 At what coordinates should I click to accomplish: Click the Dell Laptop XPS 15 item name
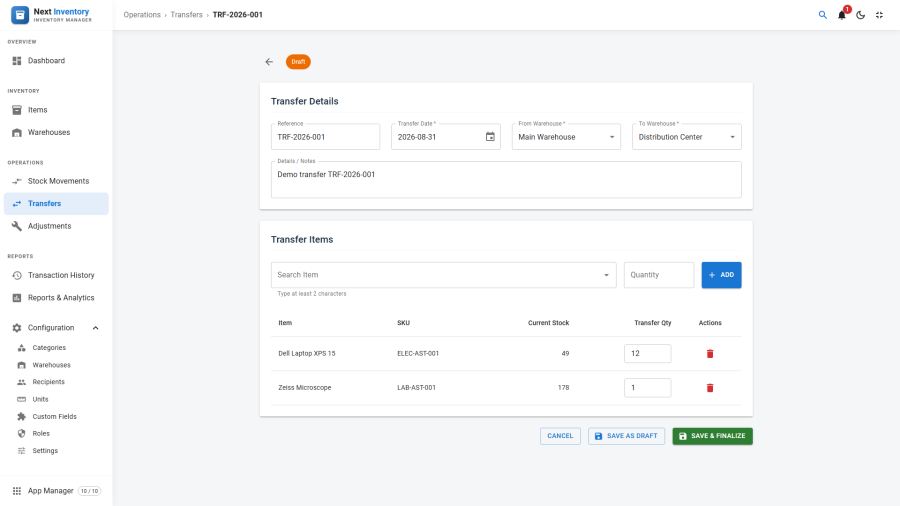307,353
